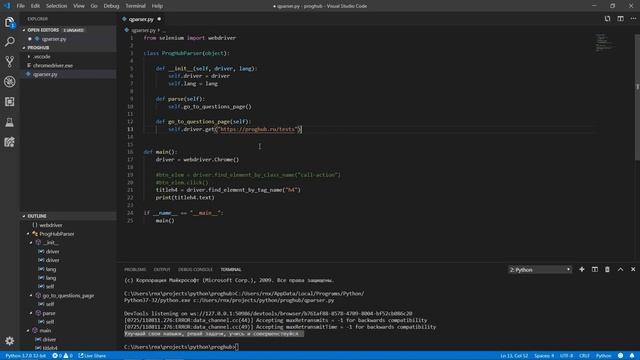This screenshot has height=360, width=640.
Task: Open the notifications bell in status bar
Action: tap(632, 356)
